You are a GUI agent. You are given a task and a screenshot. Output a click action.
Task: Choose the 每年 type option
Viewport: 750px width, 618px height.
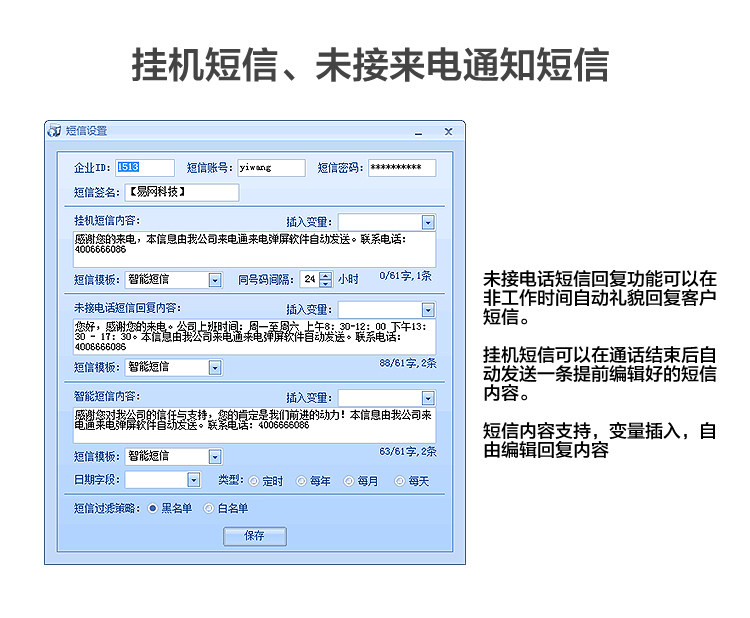click(x=301, y=481)
